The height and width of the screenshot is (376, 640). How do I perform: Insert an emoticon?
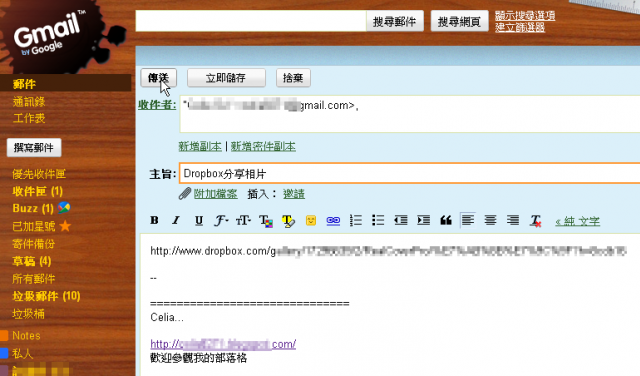(x=311, y=221)
